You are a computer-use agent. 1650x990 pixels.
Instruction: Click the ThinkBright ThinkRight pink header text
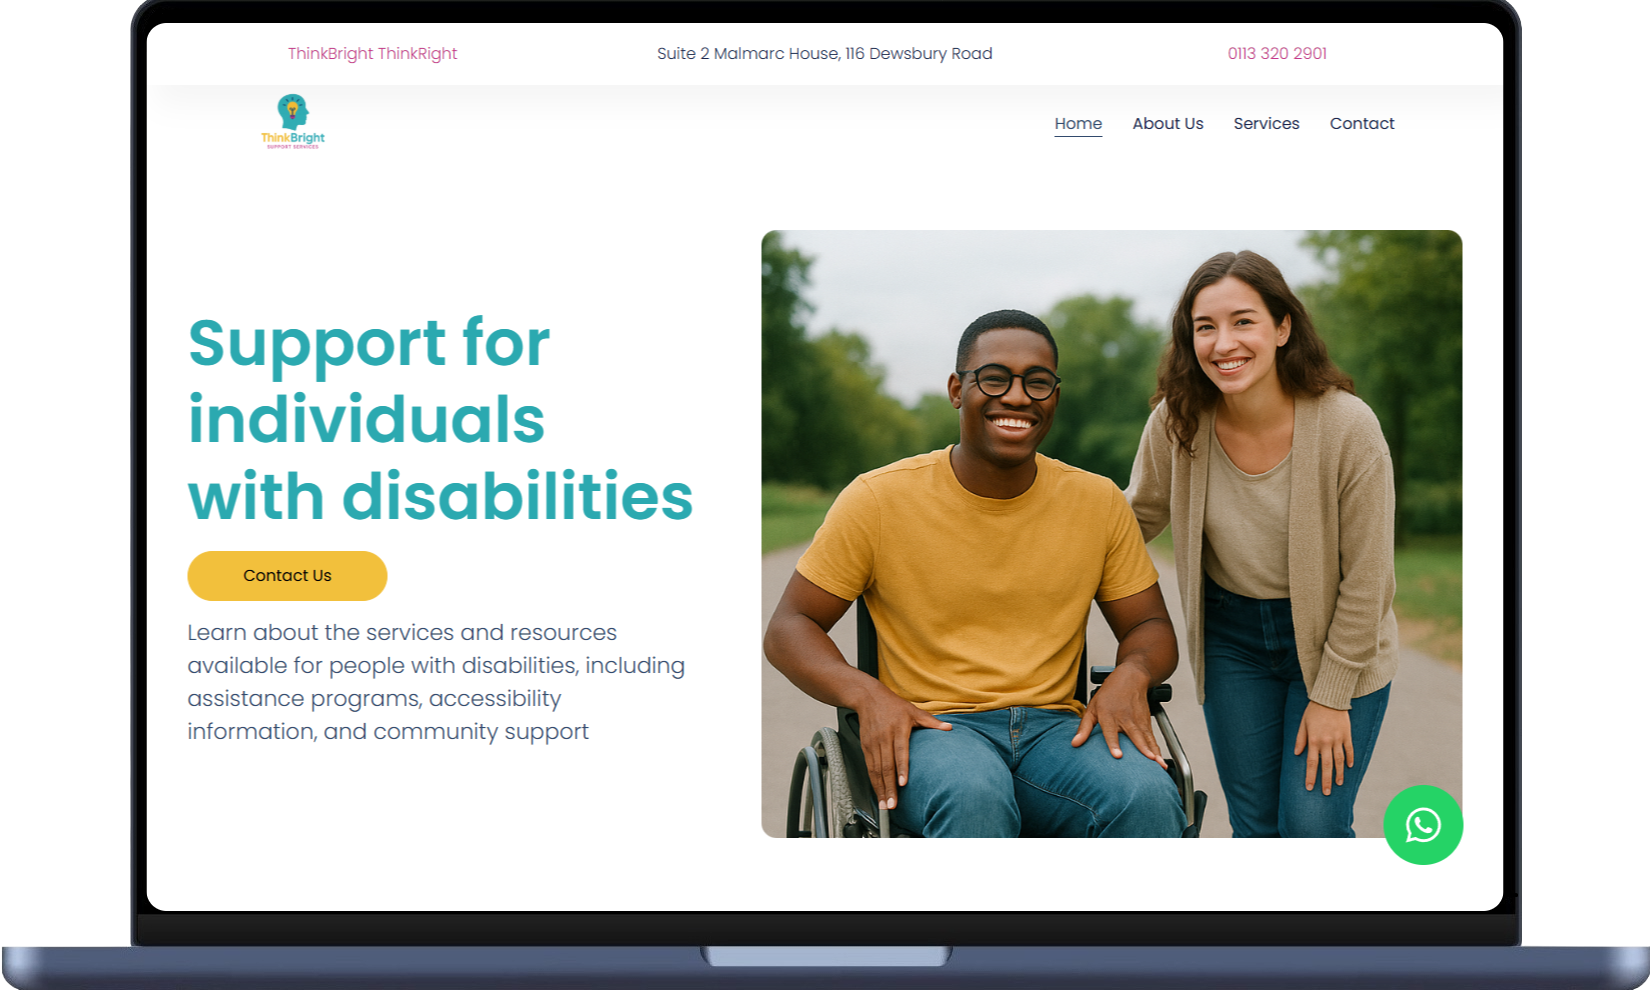(x=372, y=53)
